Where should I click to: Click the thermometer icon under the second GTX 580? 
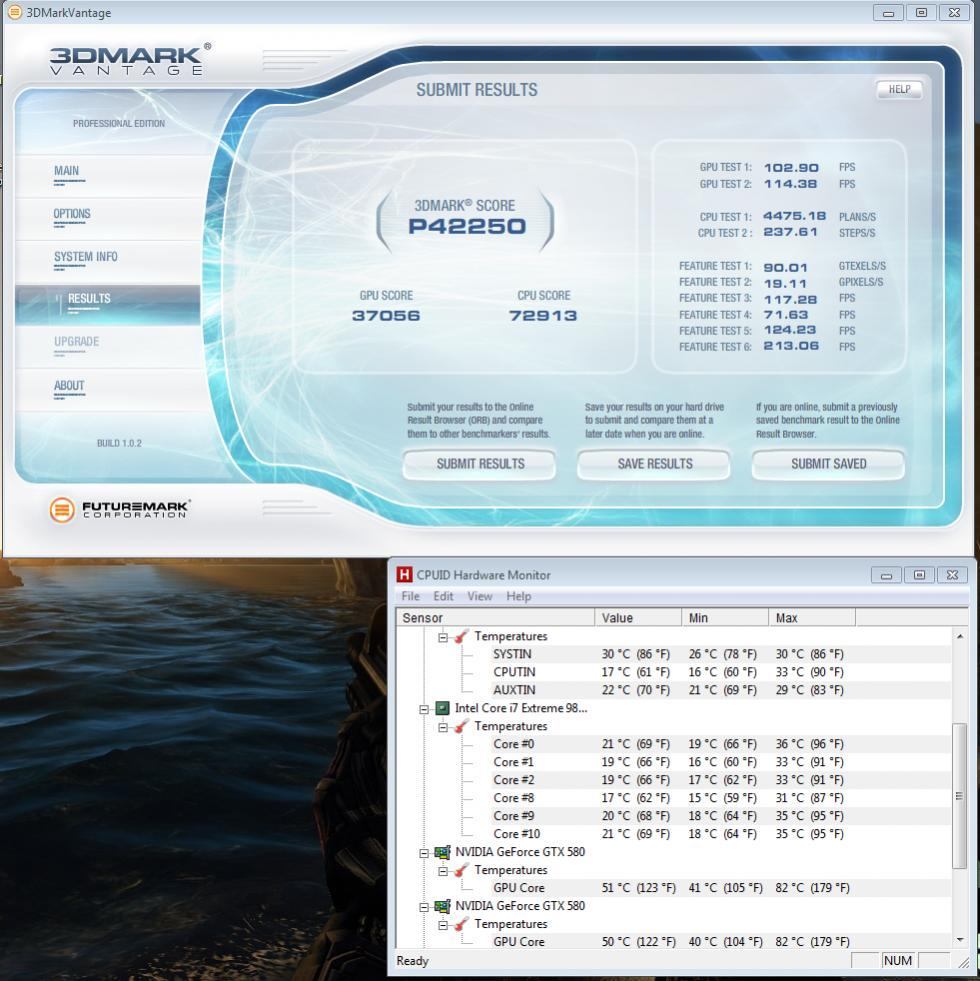[x=461, y=924]
